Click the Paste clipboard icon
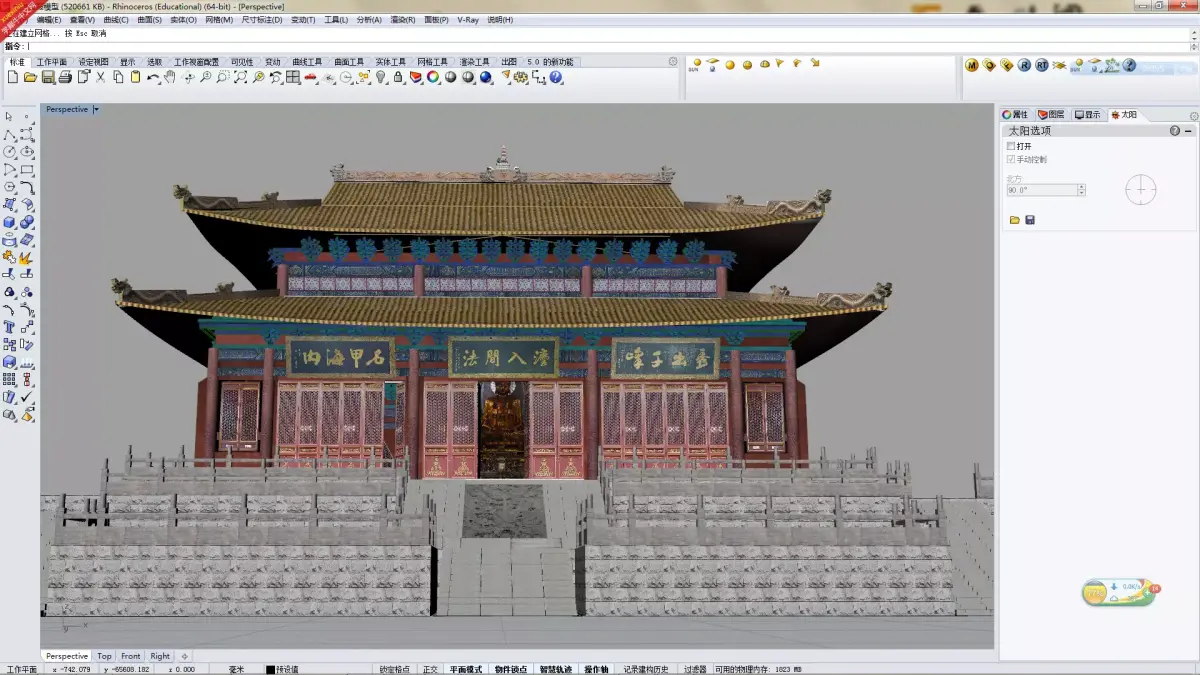The image size is (1200, 675). 135,77
